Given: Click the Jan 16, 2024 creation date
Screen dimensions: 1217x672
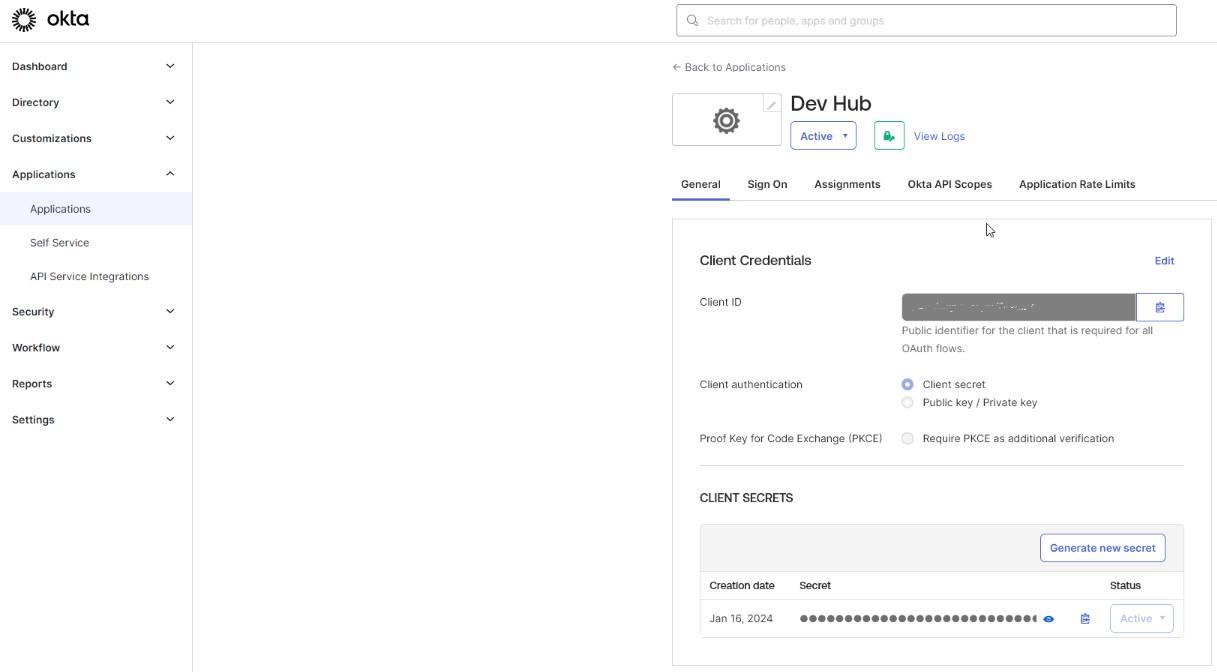Looking at the screenshot, I should [x=741, y=619].
